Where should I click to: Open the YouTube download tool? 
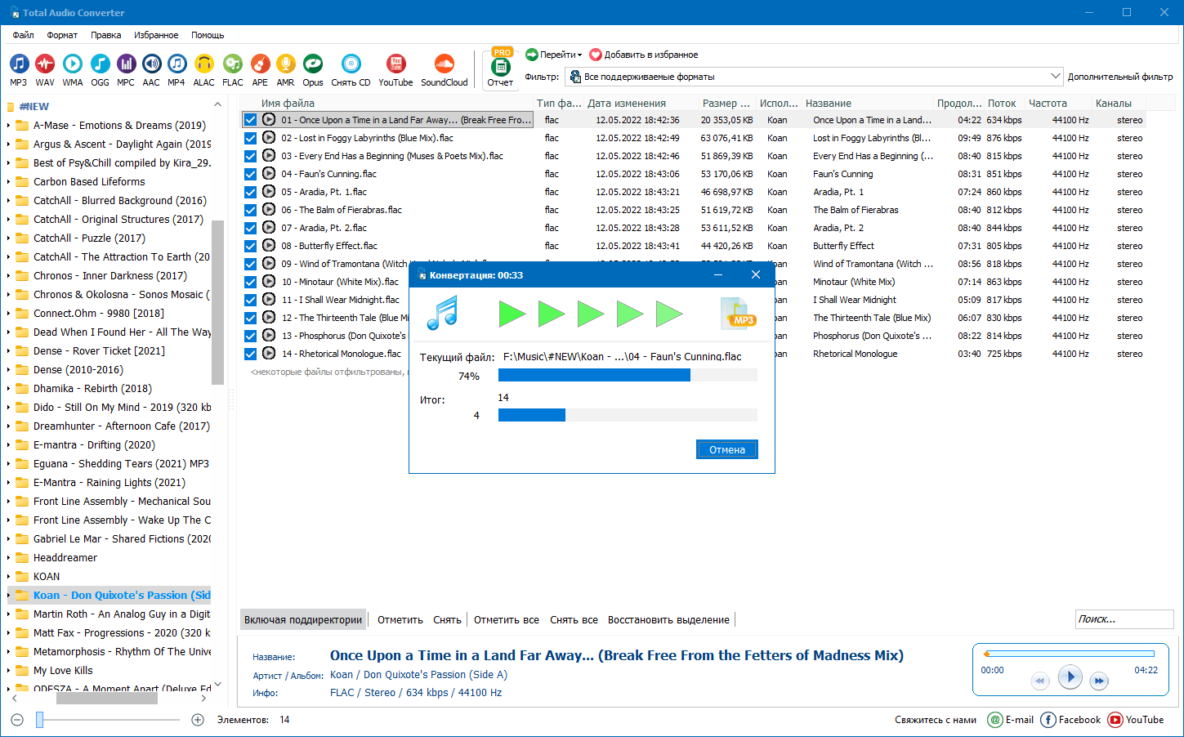[x=396, y=69]
